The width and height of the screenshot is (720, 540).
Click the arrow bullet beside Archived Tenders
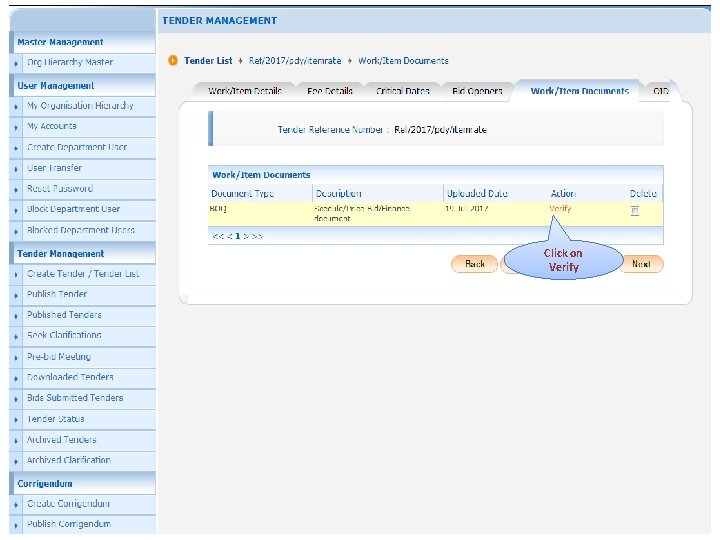(16, 441)
